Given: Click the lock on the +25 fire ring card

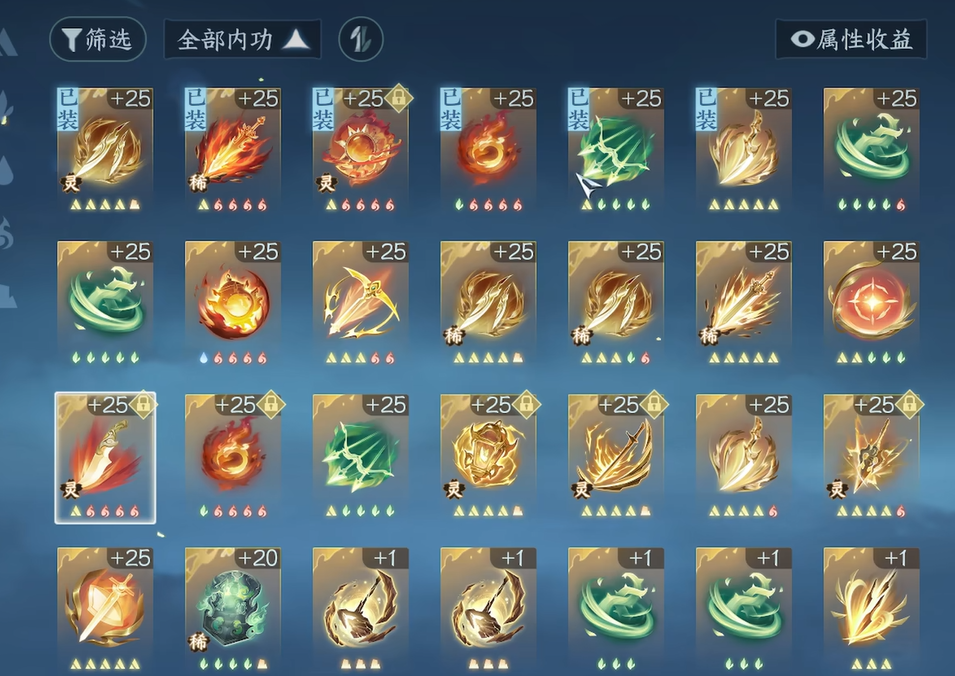Looking at the screenshot, I should pyautogui.click(x=271, y=404).
